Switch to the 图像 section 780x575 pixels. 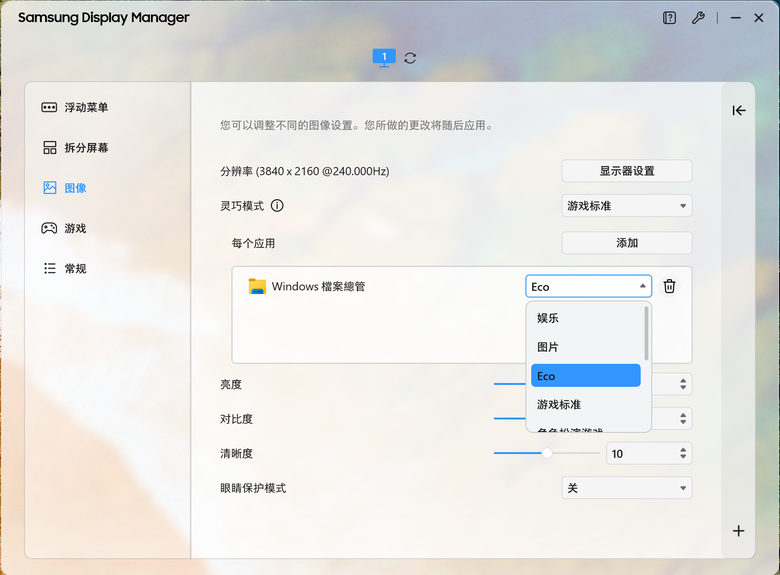click(x=65, y=188)
